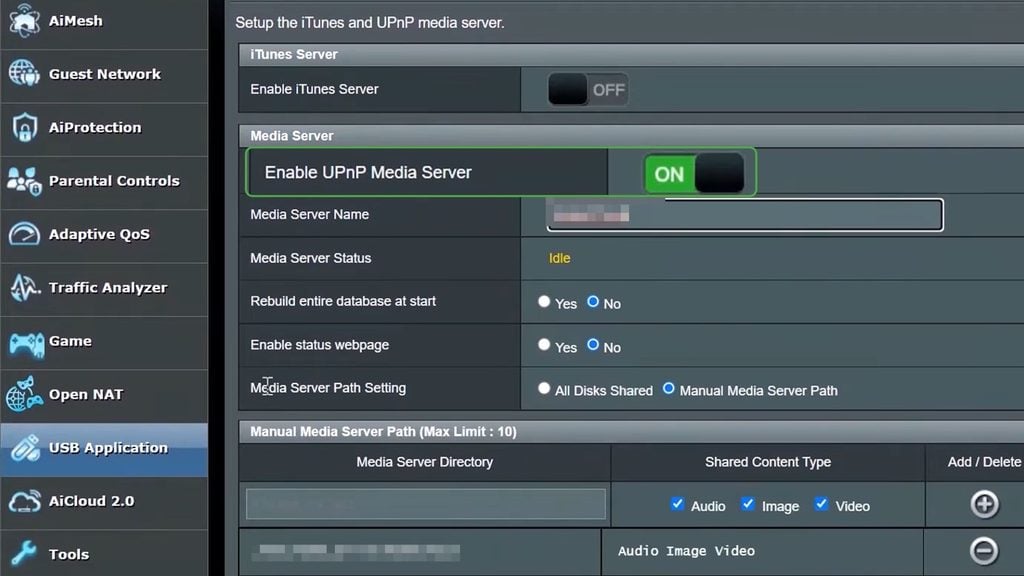Click the Media Server section header
Image resolution: width=1024 pixels, height=576 pixels.
(292, 136)
